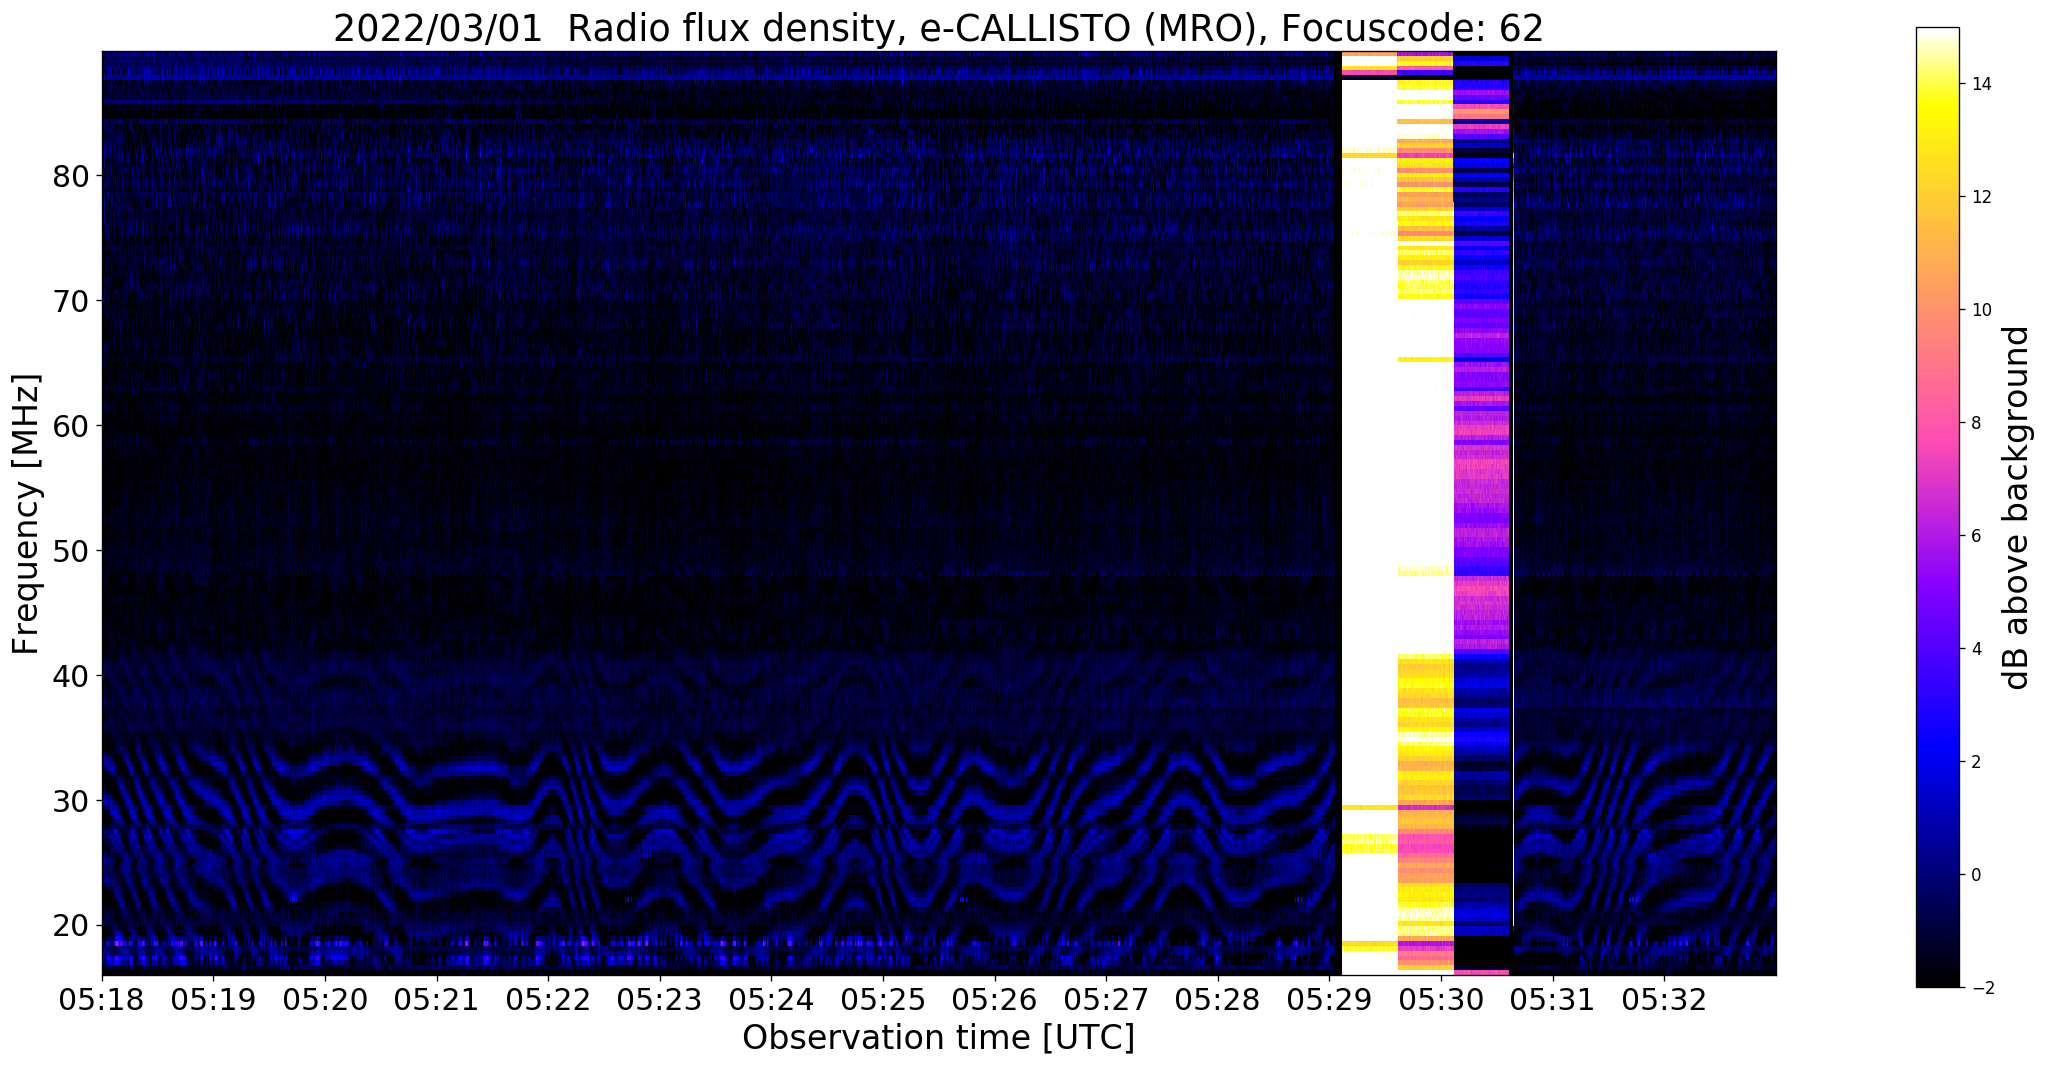The width and height of the screenshot is (2047, 1067).
Task: Click the 80 MHz frequency tick label
Action: (71, 176)
